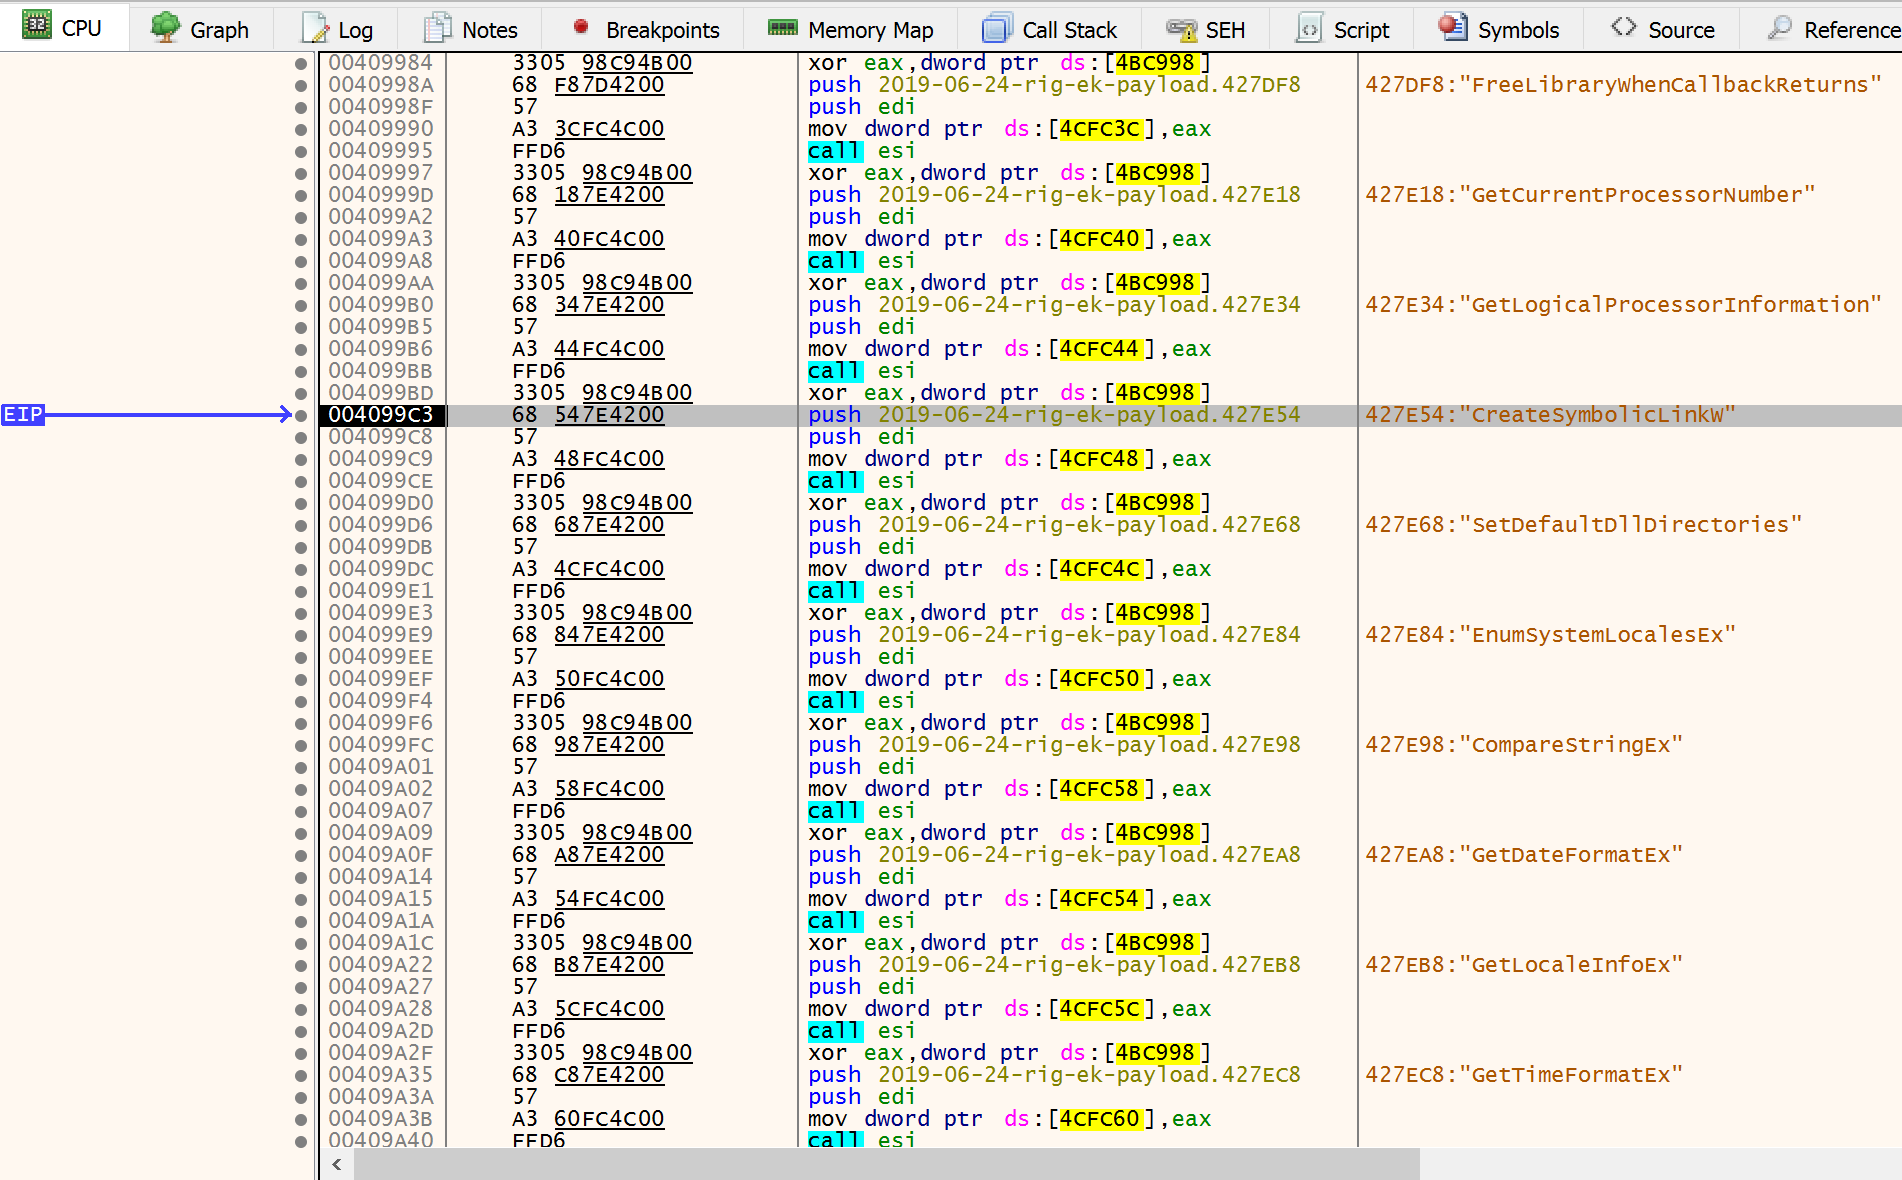Click the call esi instruction at 00409995
The image size is (1902, 1180).
pos(861,151)
